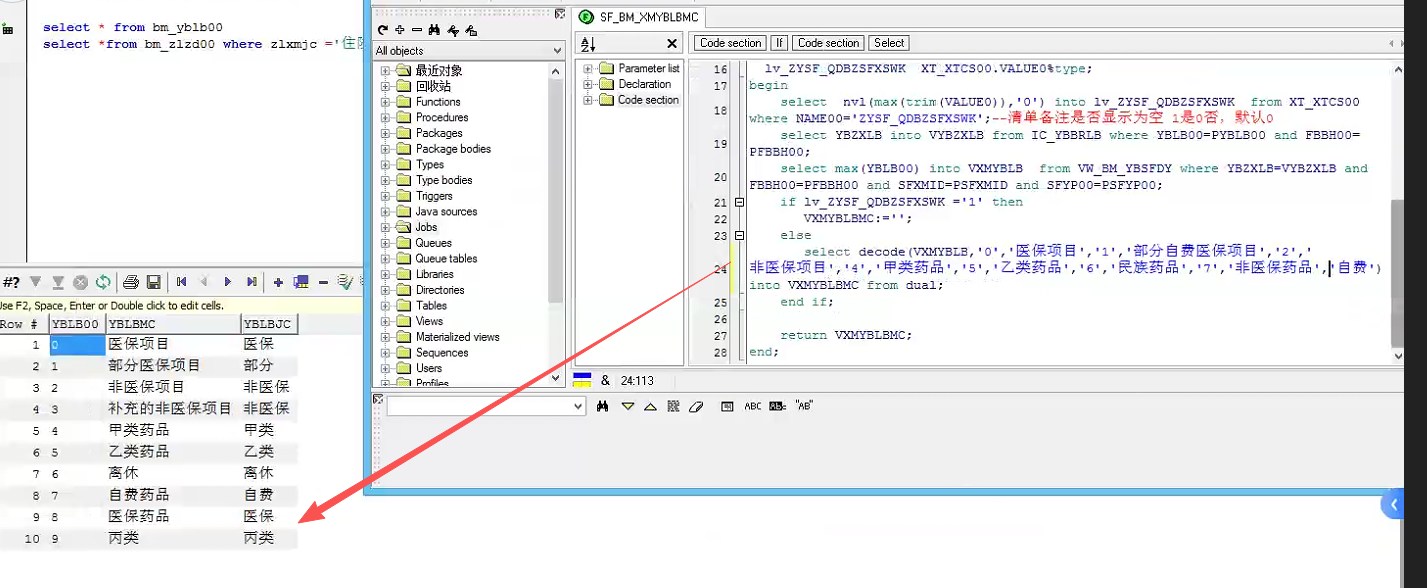Open the search text combo box dropdown

click(577, 406)
